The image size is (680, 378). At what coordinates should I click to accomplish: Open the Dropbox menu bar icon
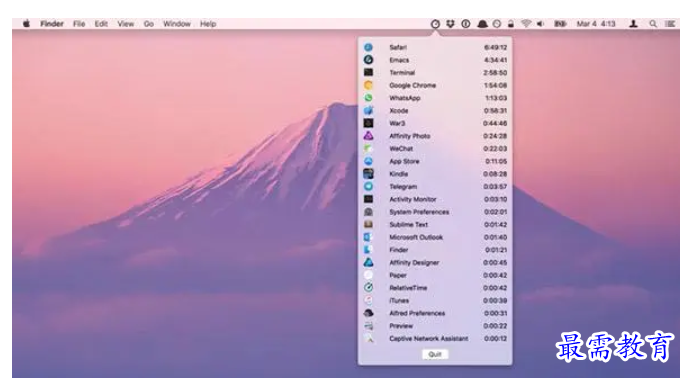pyautogui.click(x=450, y=24)
